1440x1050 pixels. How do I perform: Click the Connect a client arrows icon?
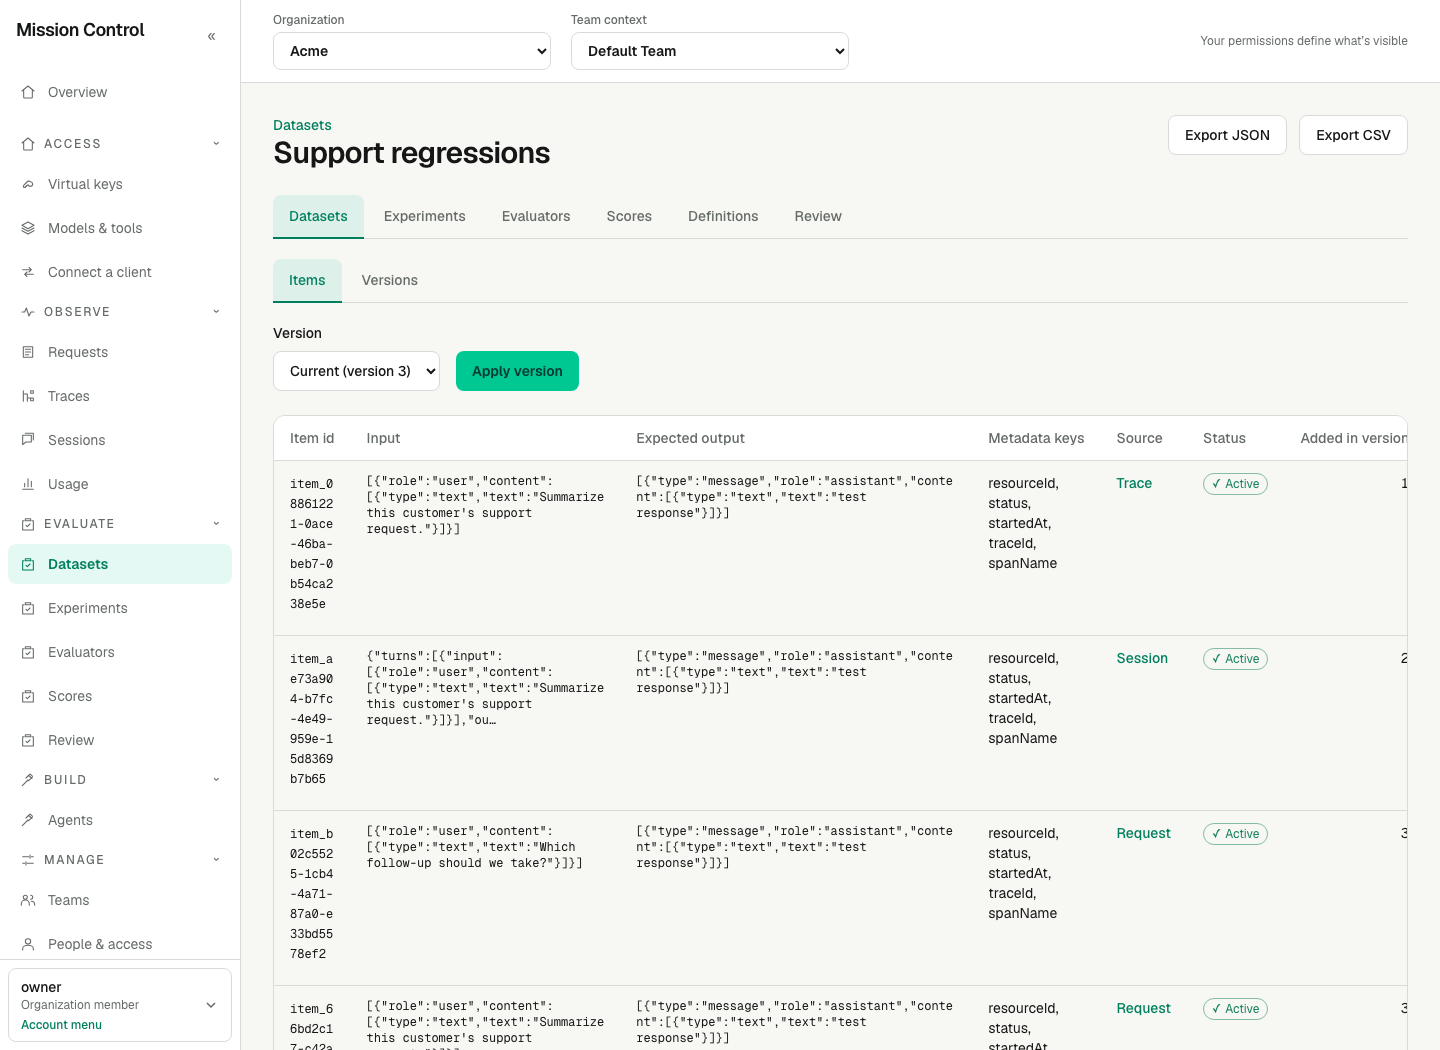coord(28,272)
